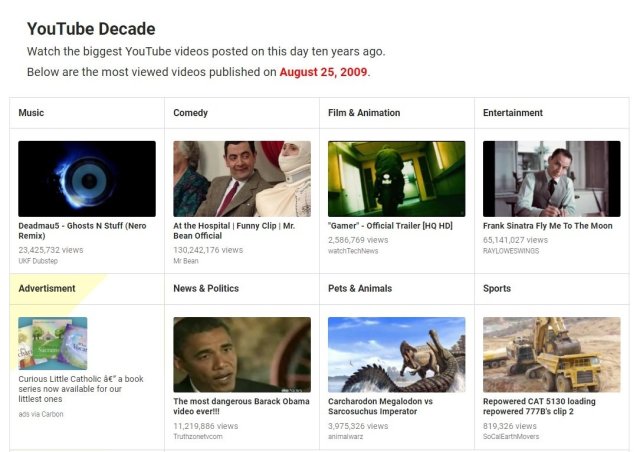Click the 'ads via Carbon' link
The height and width of the screenshot is (452, 640).
(x=41, y=414)
